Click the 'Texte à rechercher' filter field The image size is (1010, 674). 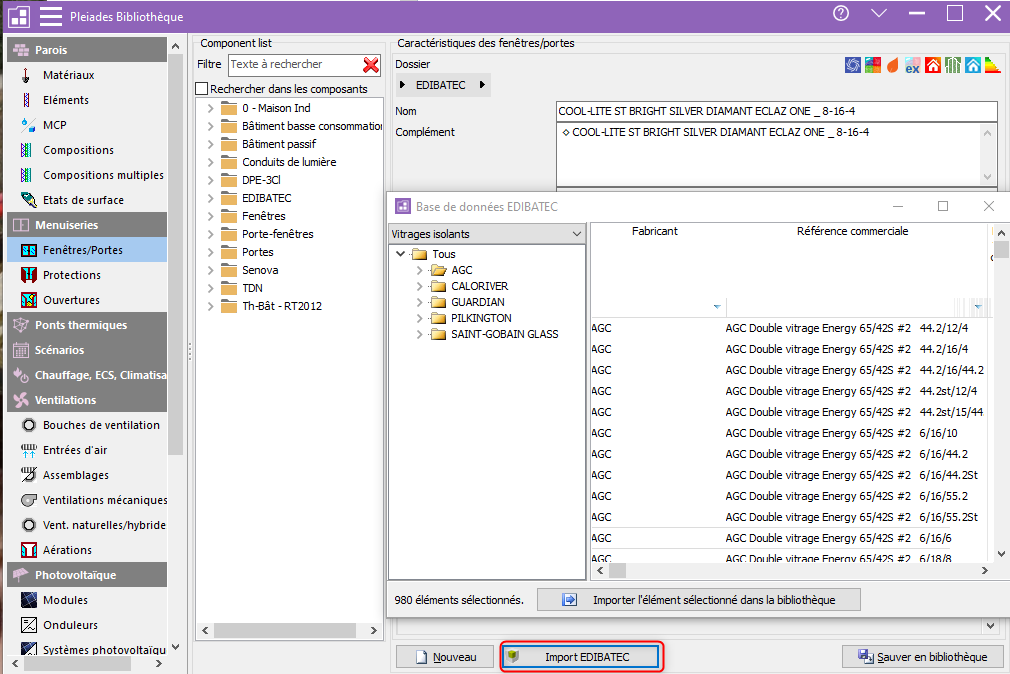click(x=290, y=65)
